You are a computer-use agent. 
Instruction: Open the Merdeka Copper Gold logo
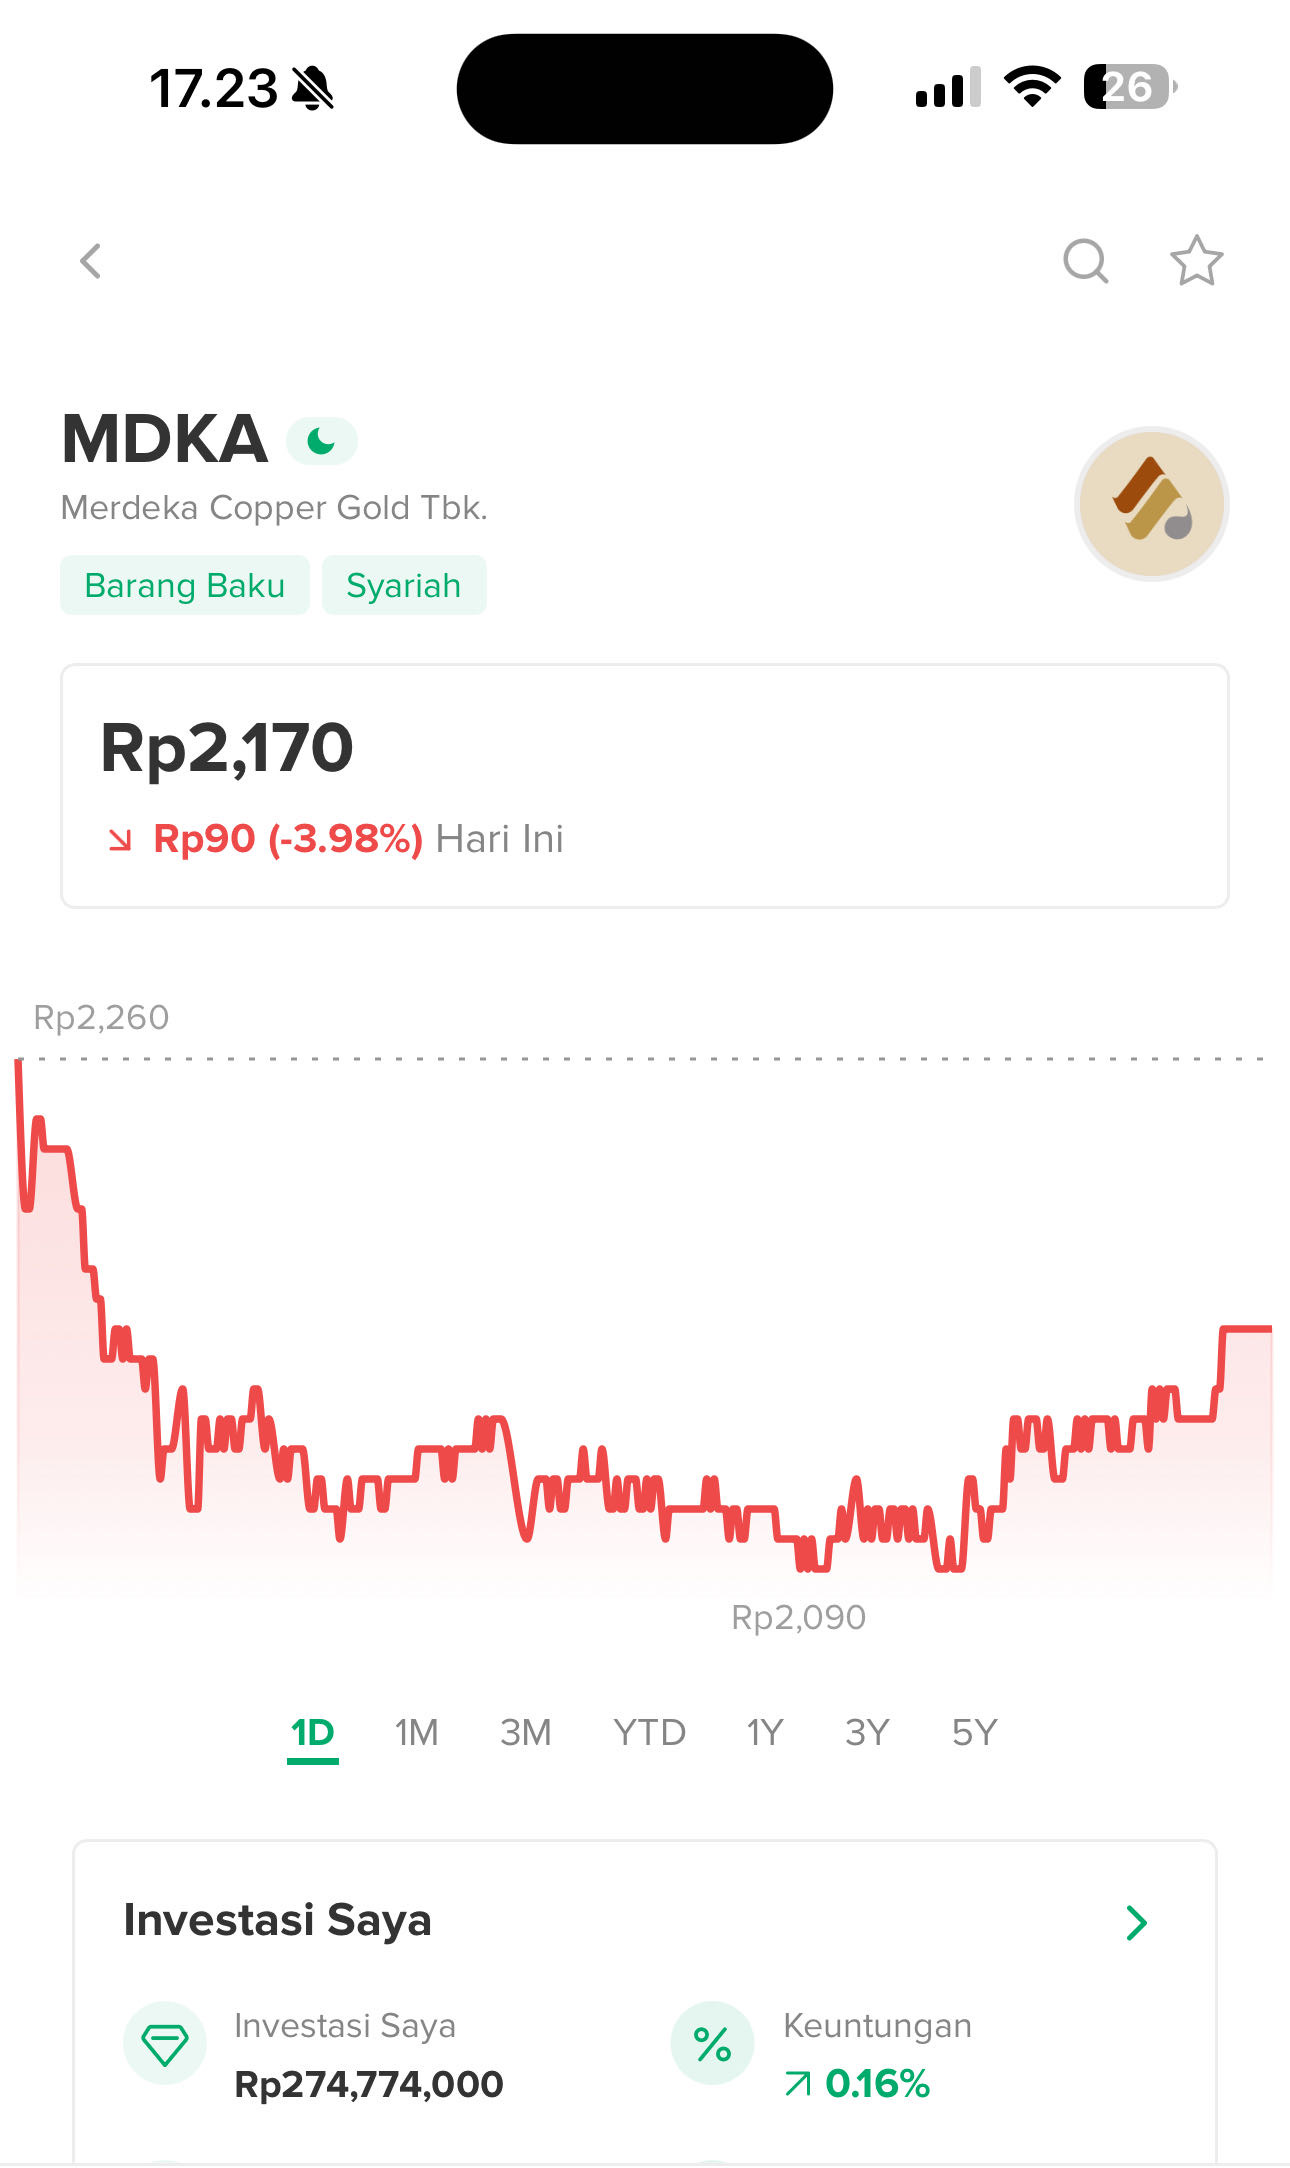pos(1151,503)
